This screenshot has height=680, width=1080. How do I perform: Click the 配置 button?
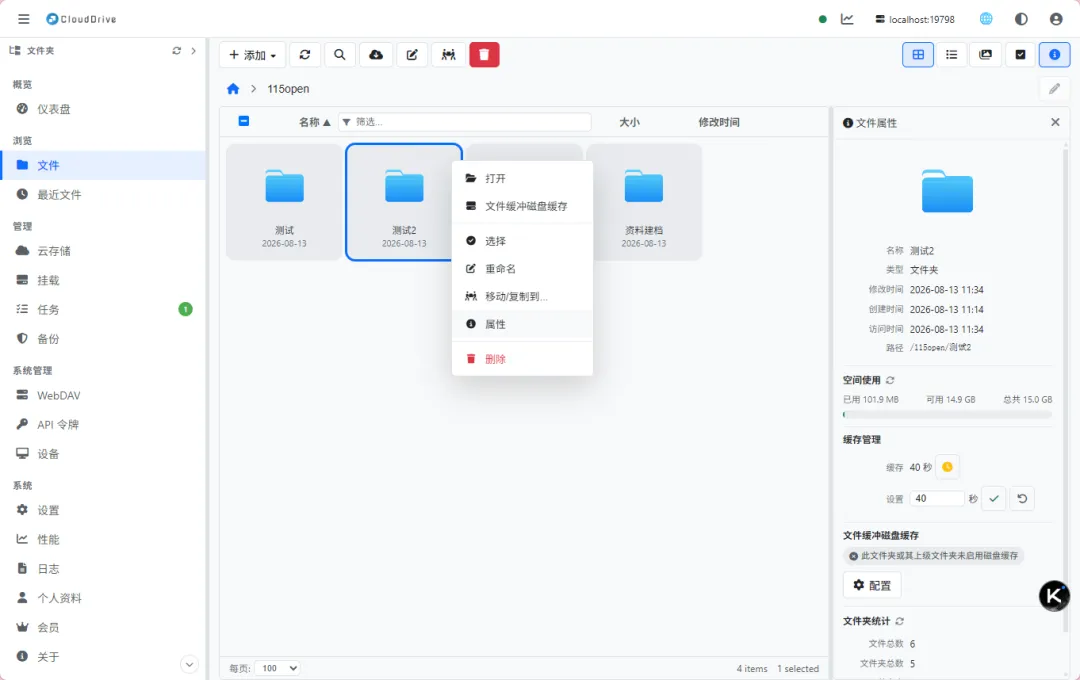pyautogui.click(x=872, y=585)
